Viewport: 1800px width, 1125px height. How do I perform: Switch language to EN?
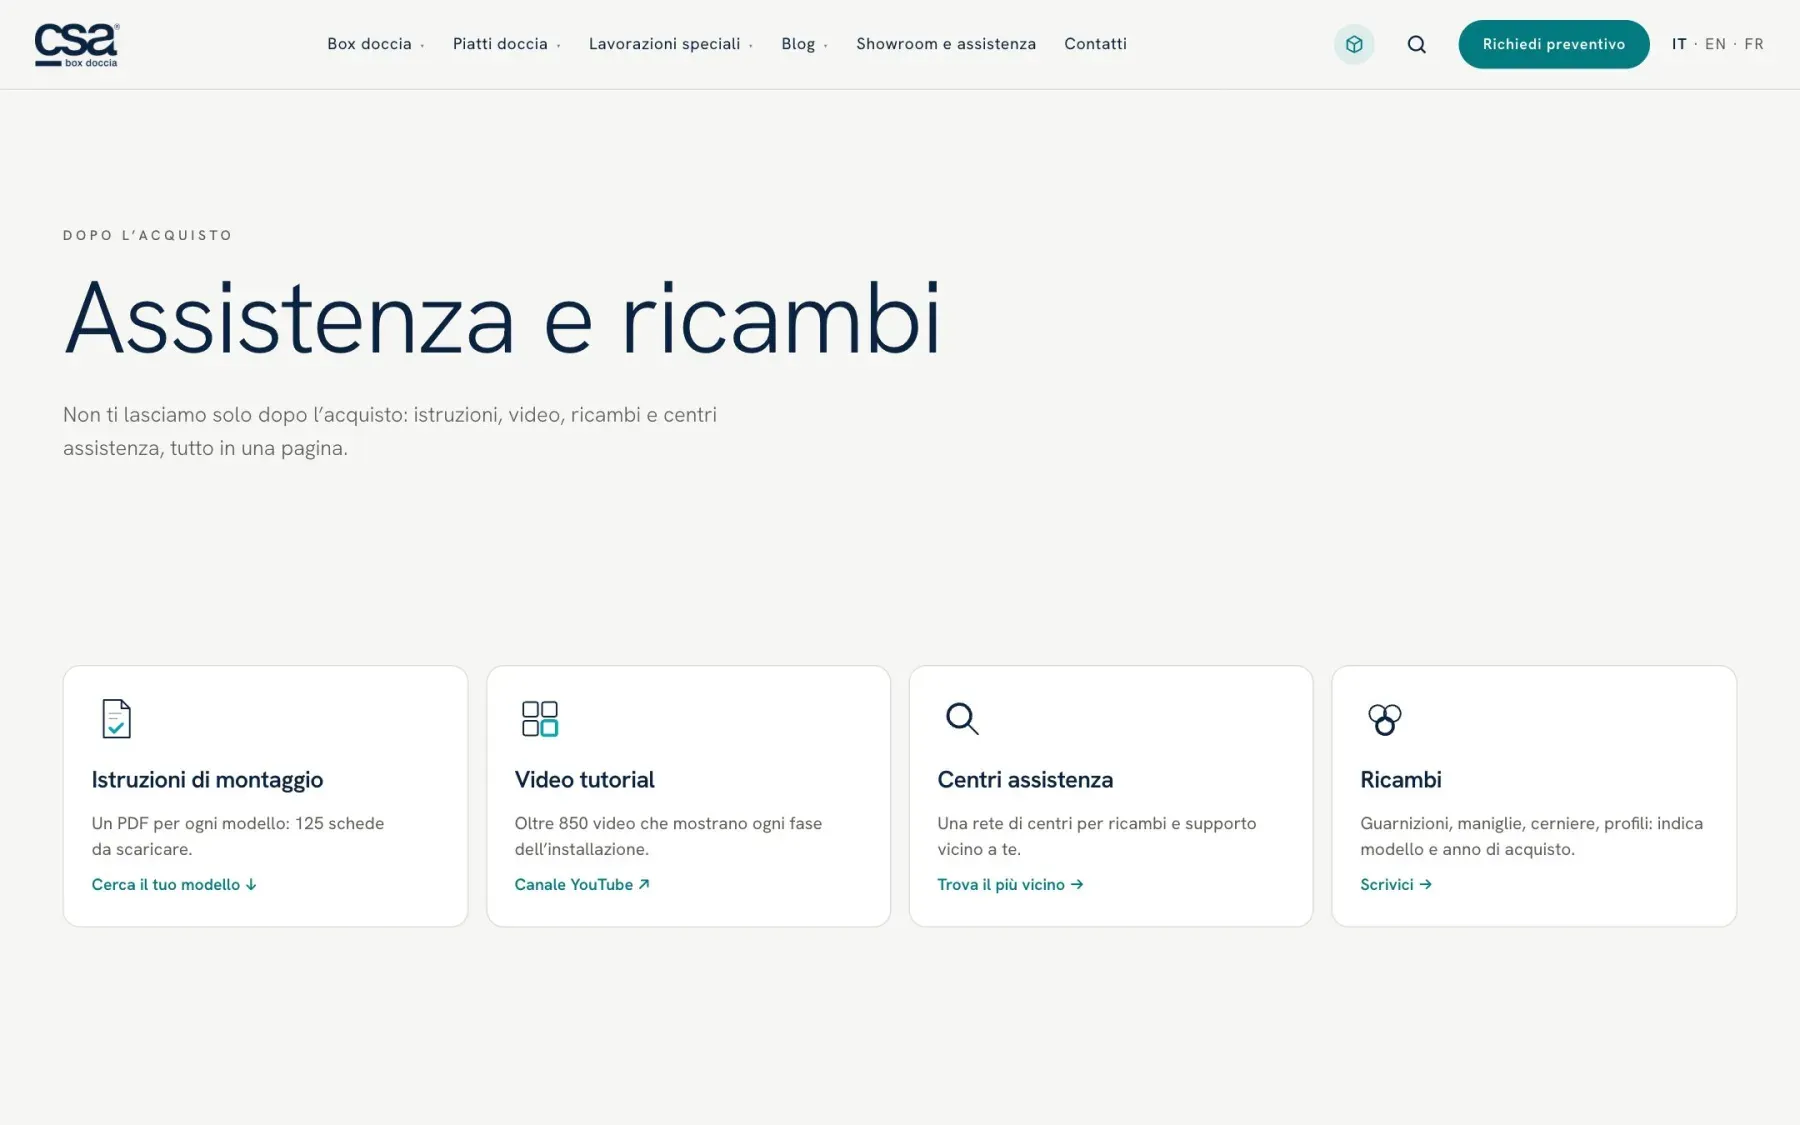(1715, 44)
